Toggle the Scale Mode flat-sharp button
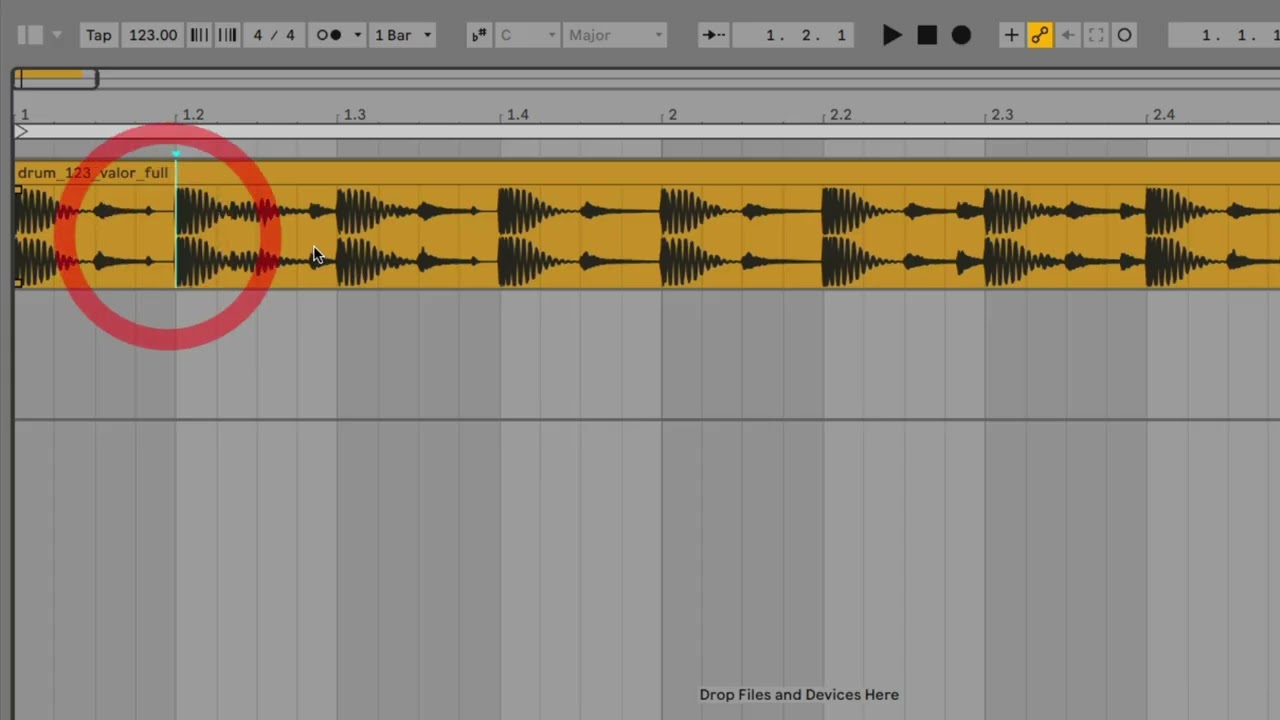Viewport: 1280px width, 720px height. [x=479, y=35]
